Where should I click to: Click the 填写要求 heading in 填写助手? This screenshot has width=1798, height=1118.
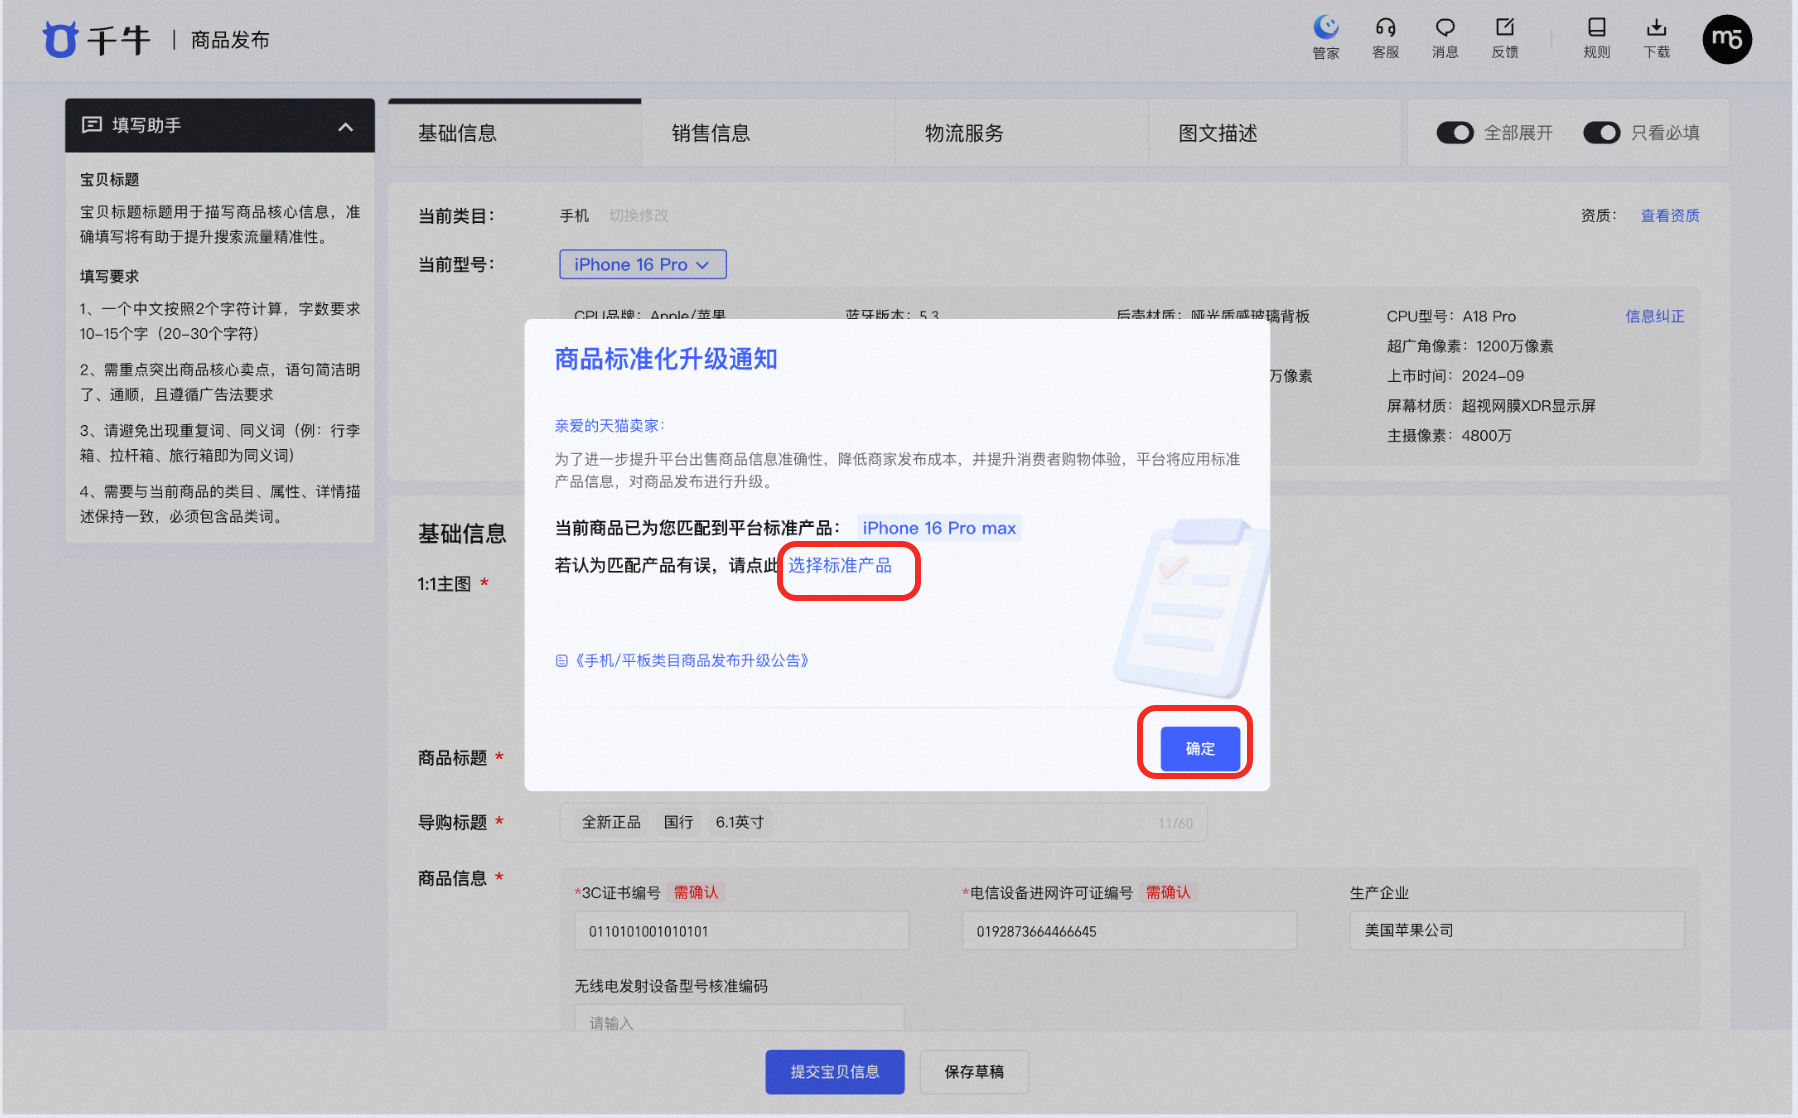pyautogui.click(x=110, y=277)
